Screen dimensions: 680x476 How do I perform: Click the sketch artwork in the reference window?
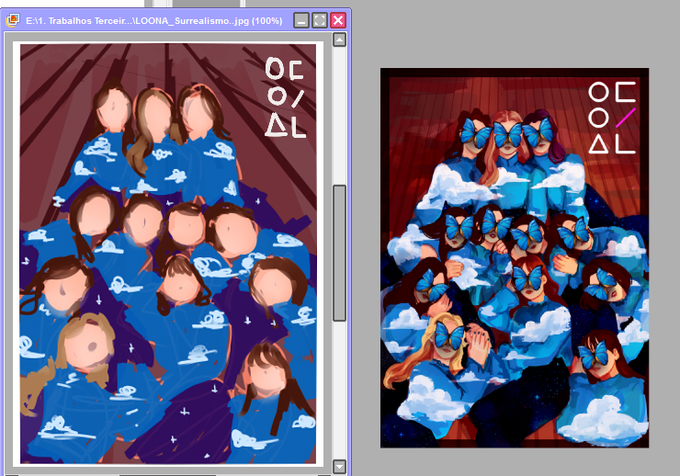coord(168,254)
